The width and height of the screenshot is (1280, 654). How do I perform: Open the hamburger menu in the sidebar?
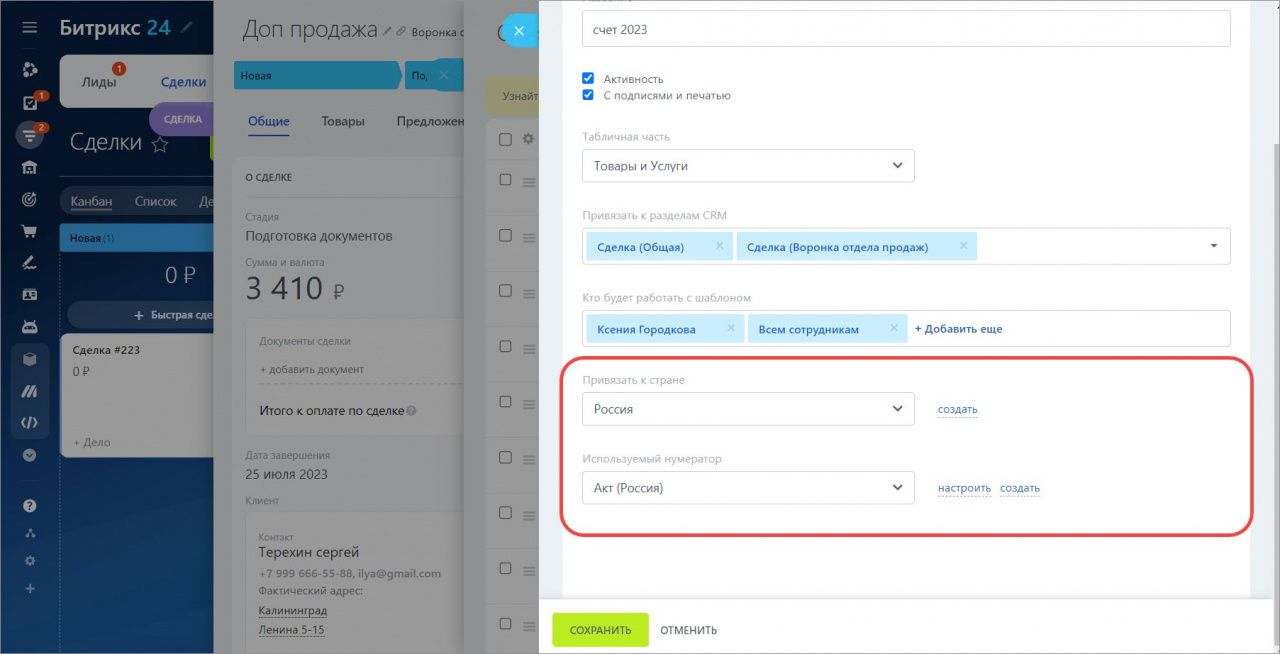29,27
